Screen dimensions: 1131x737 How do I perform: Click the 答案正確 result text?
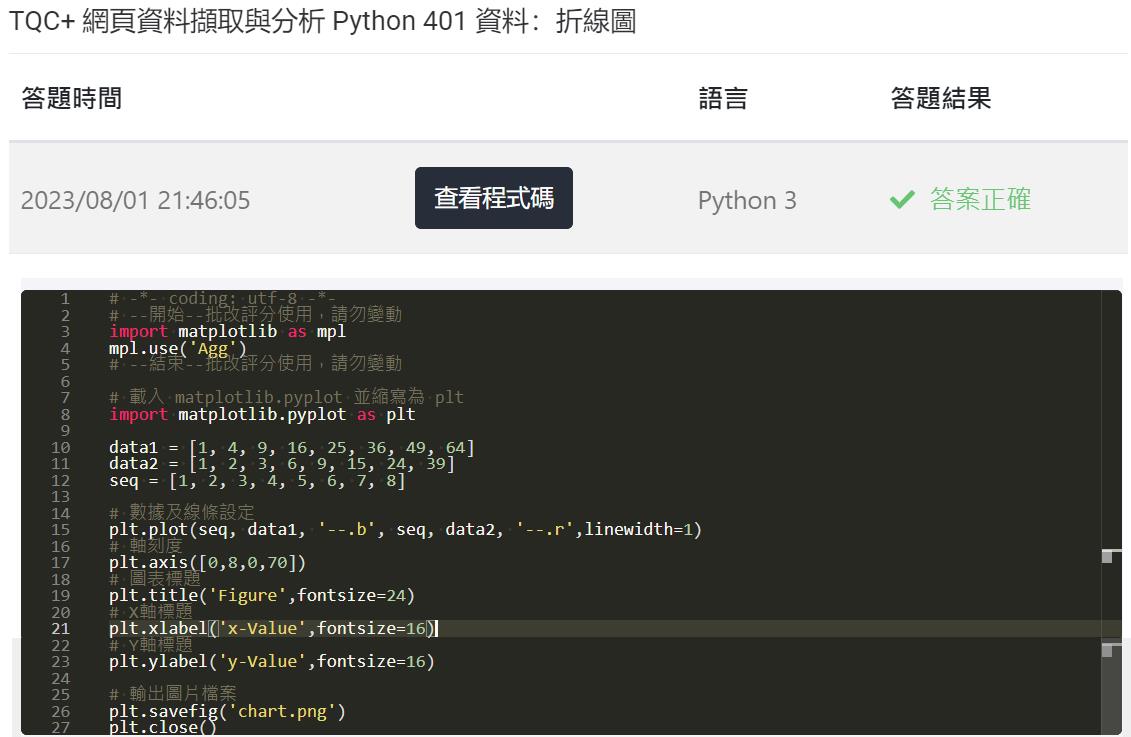[980, 199]
